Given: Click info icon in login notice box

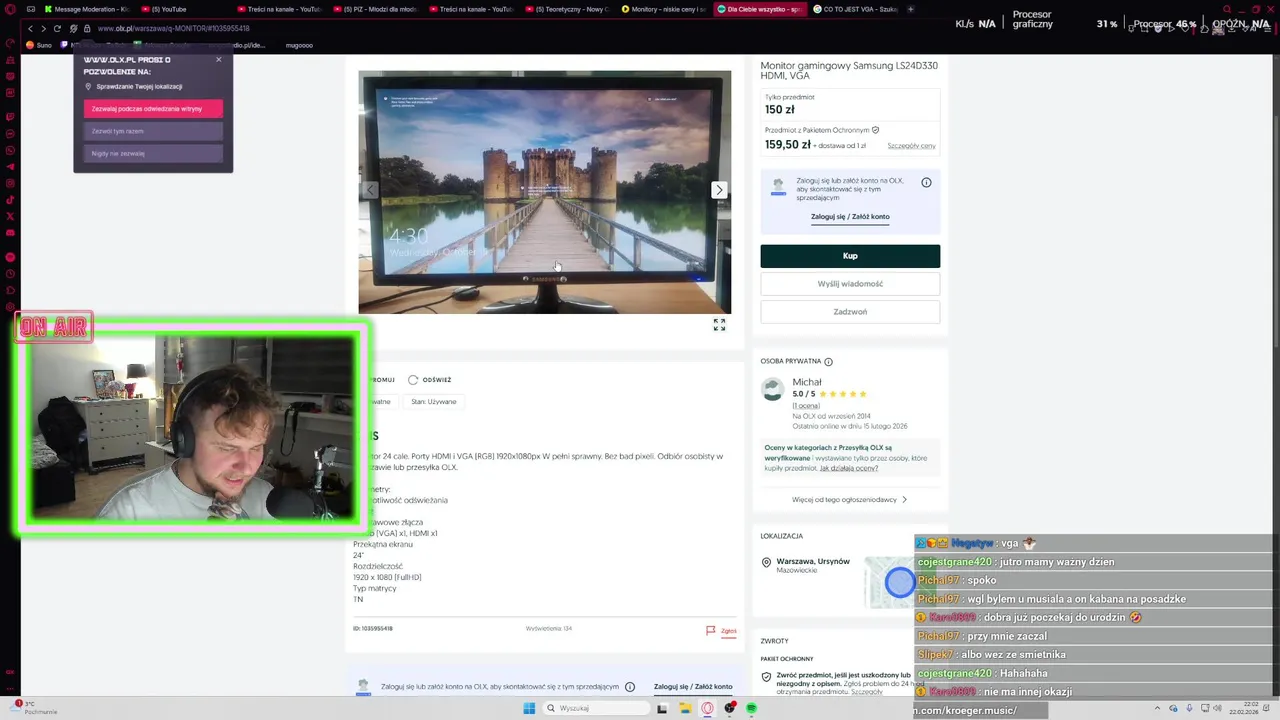Looking at the screenshot, I should [x=926, y=182].
